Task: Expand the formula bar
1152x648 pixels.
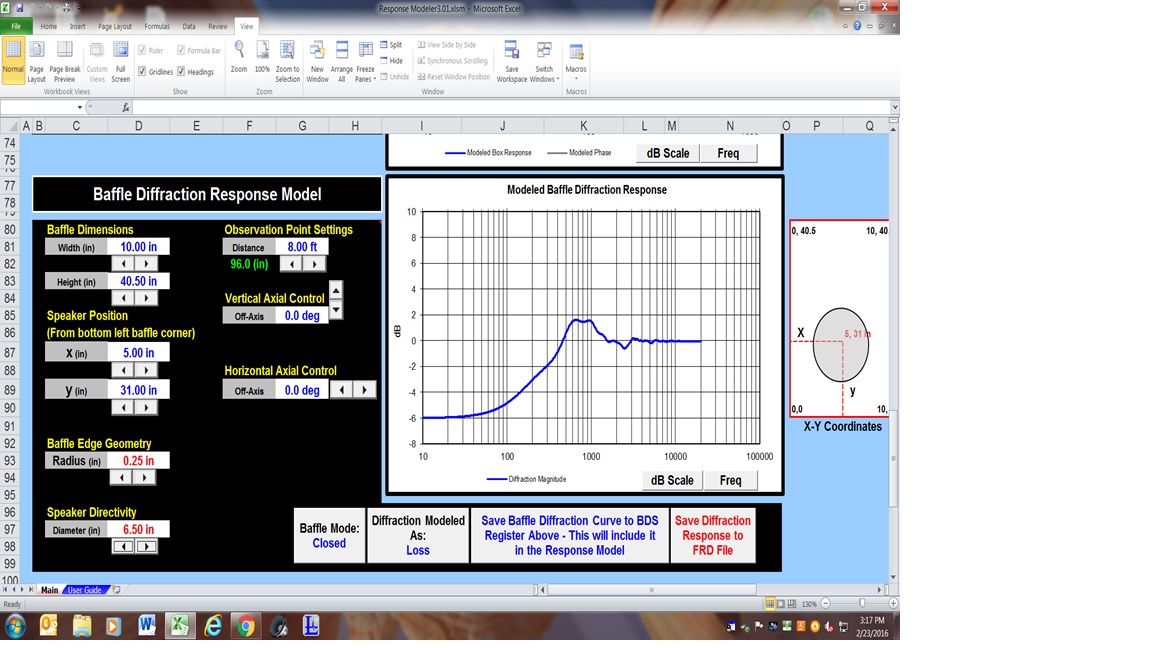Action: click(x=894, y=108)
